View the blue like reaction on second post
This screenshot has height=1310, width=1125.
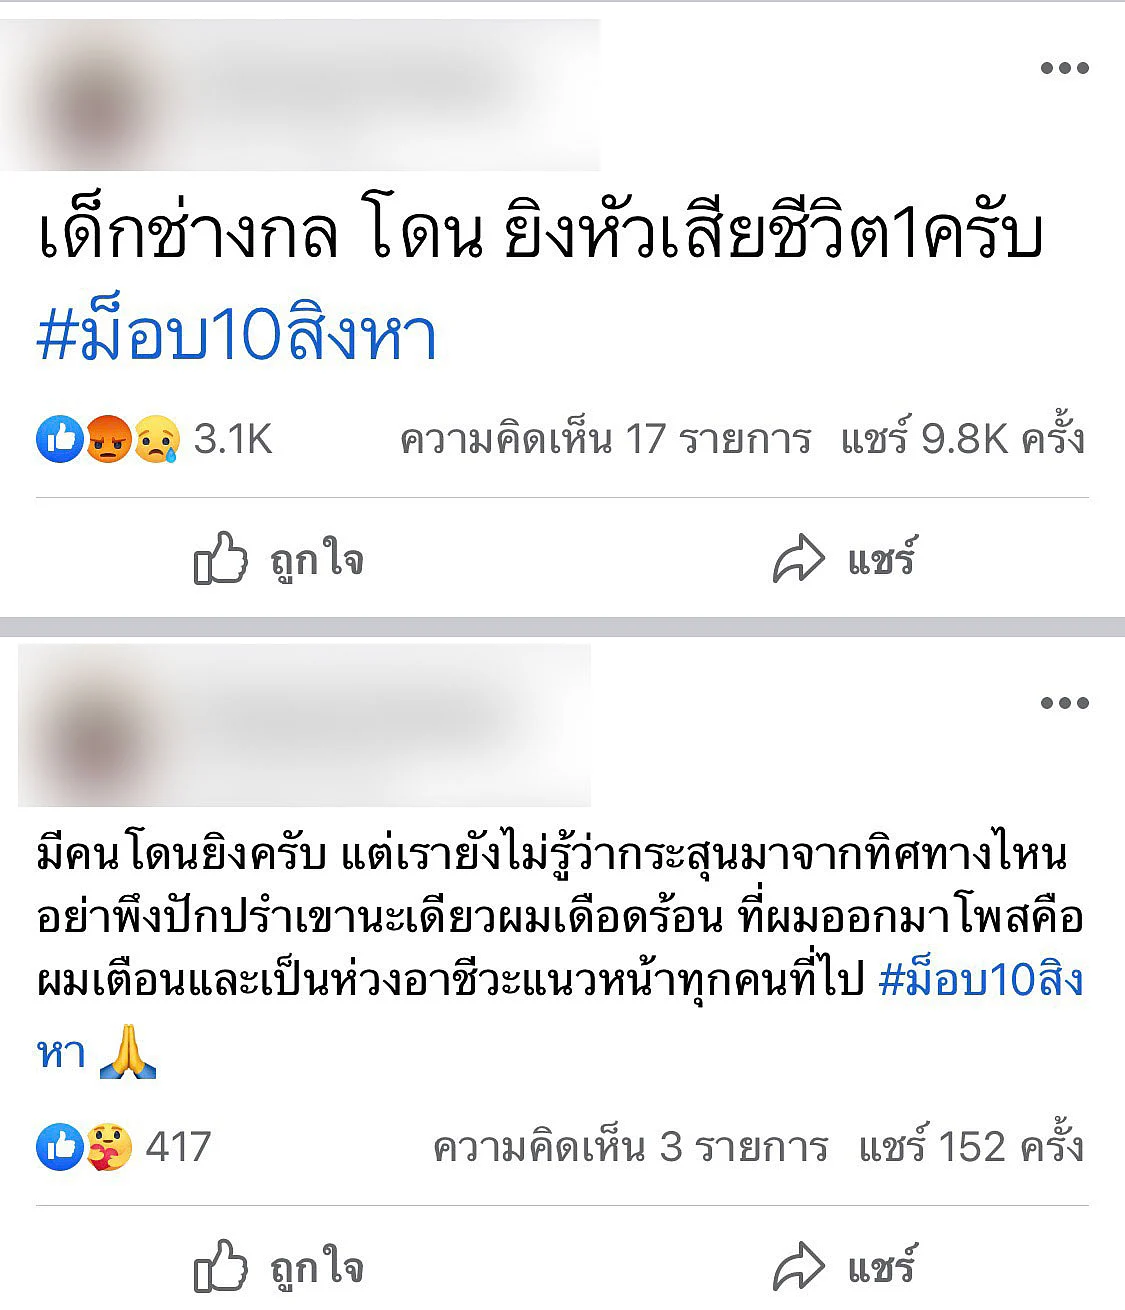tap(60, 1147)
